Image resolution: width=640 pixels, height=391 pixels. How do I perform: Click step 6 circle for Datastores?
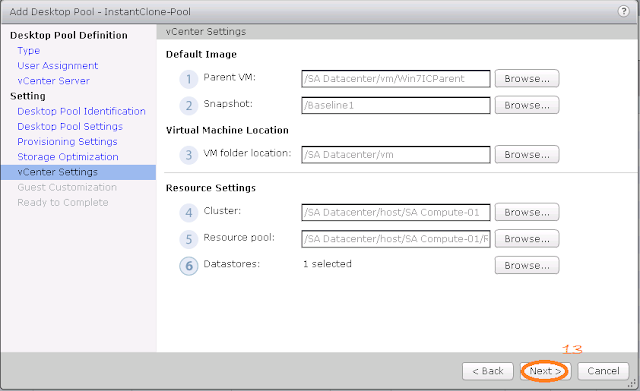pyautogui.click(x=189, y=266)
